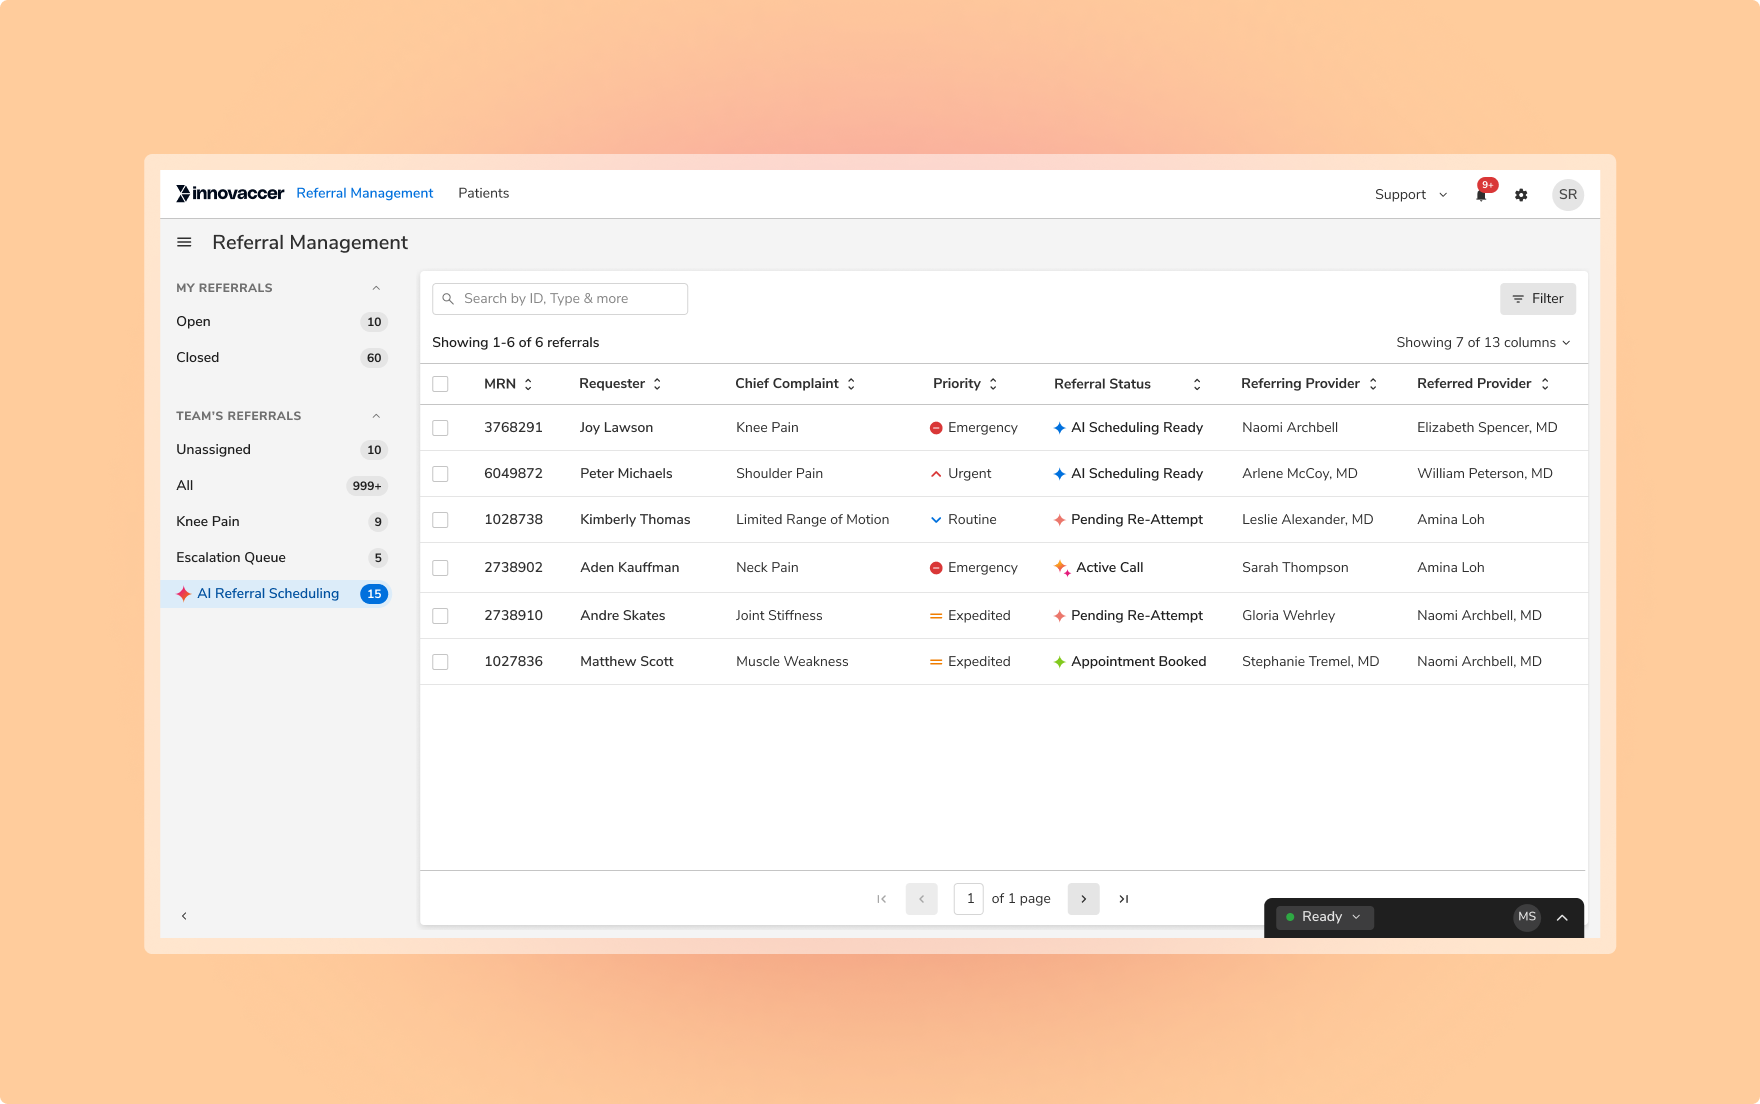The image size is (1760, 1104).
Task: Click the Urgent priority arrow icon
Action: pos(936,474)
